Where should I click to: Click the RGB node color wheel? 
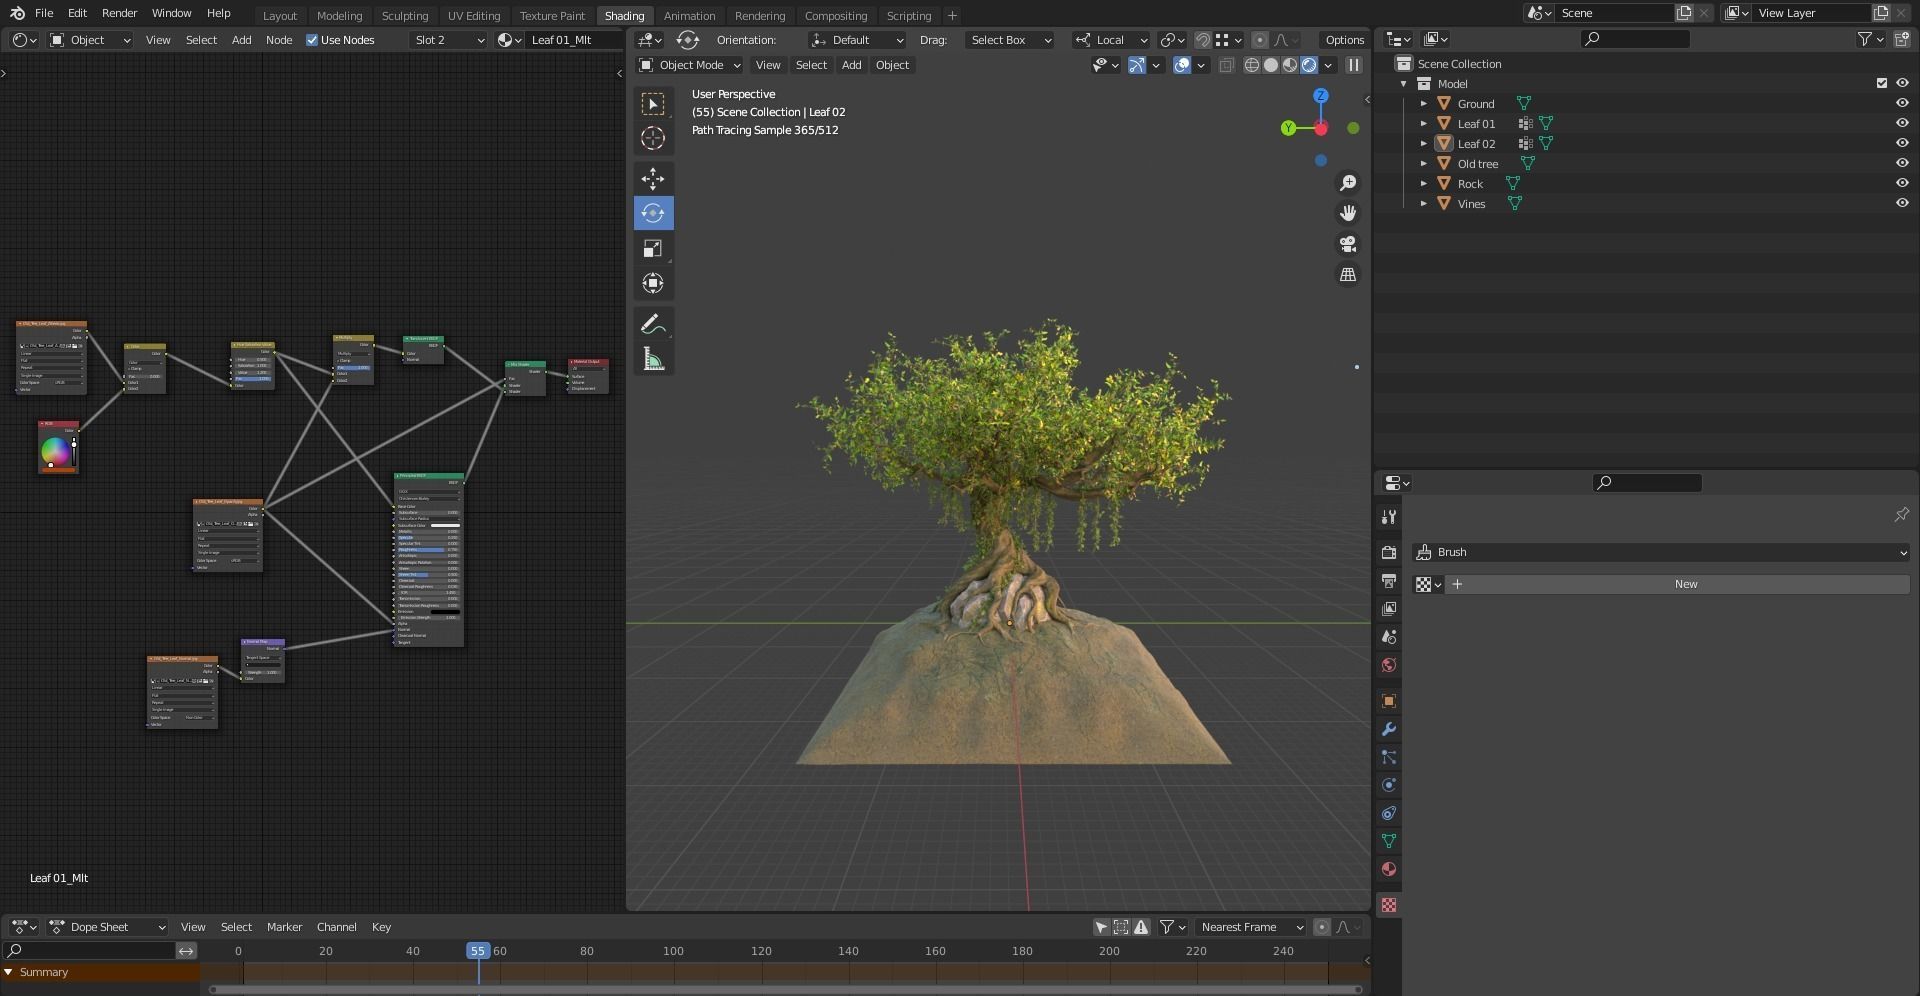[x=55, y=452]
